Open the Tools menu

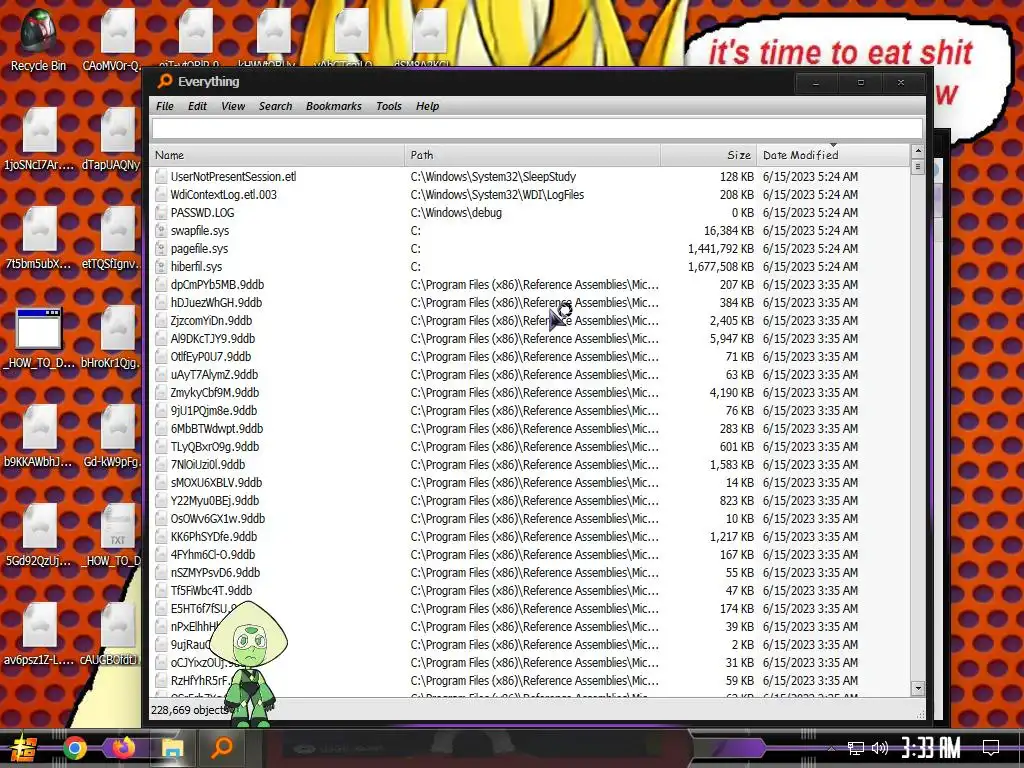point(389,106)
